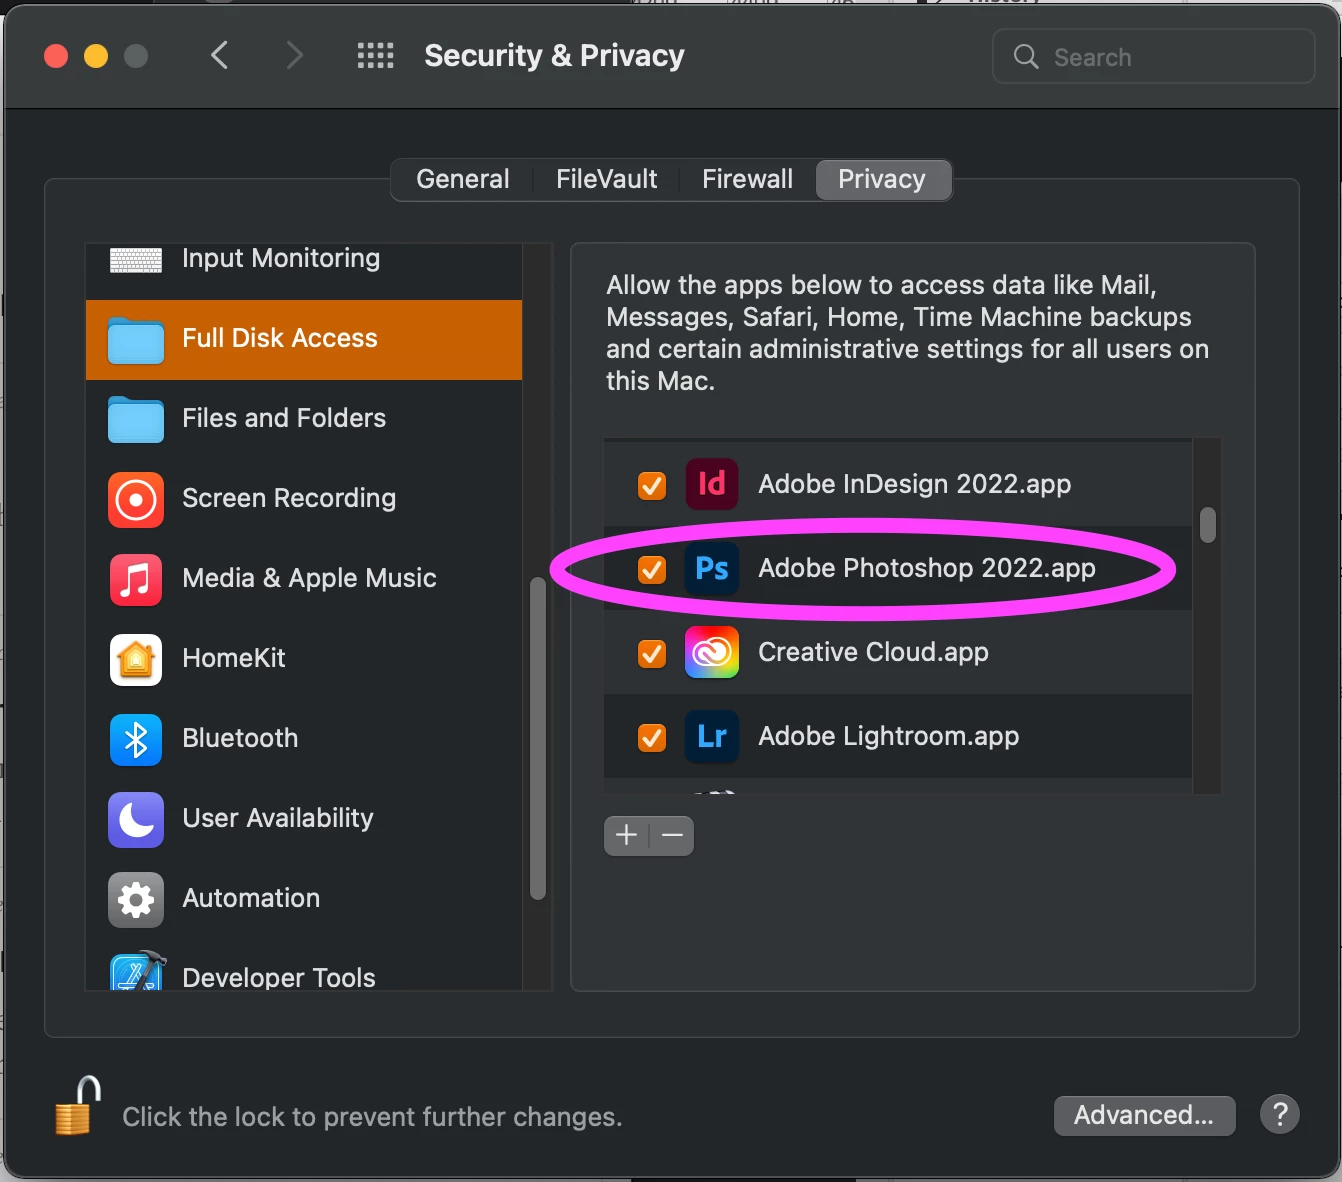This screenshot has width=1342, height=1182.
Task: Click the app list scrollbar thumb
Action: 1208,524
